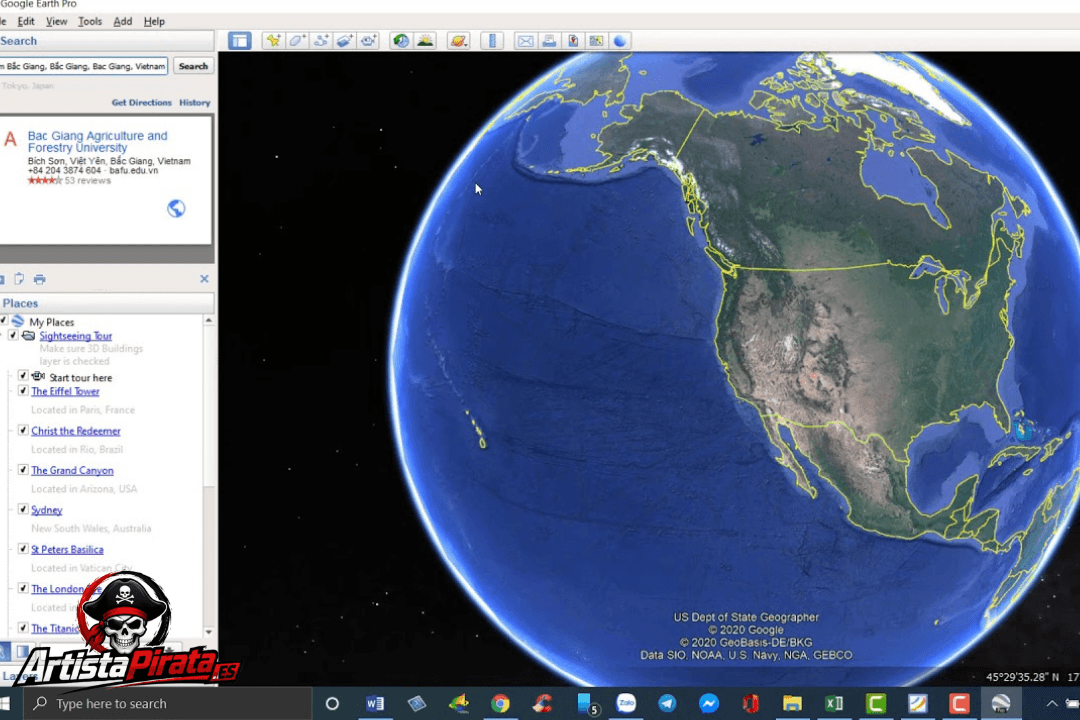Open the search History link
The height and width of the screenshot is (720, 1080).
click(194, 103)
